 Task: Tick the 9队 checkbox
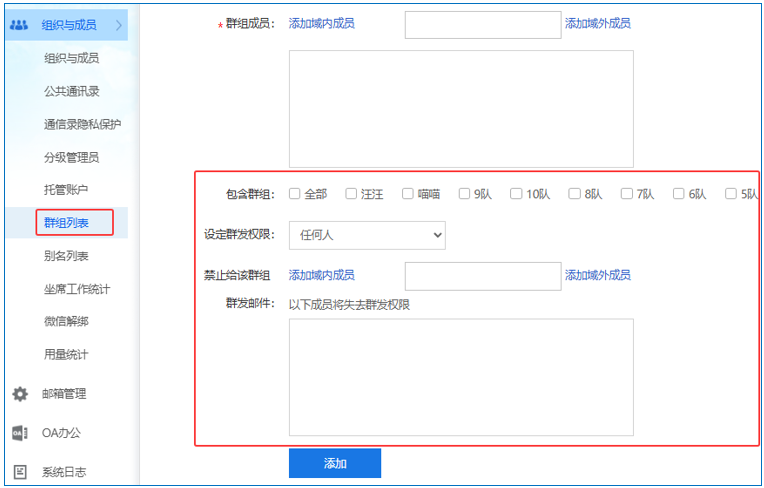click(464, 194)
